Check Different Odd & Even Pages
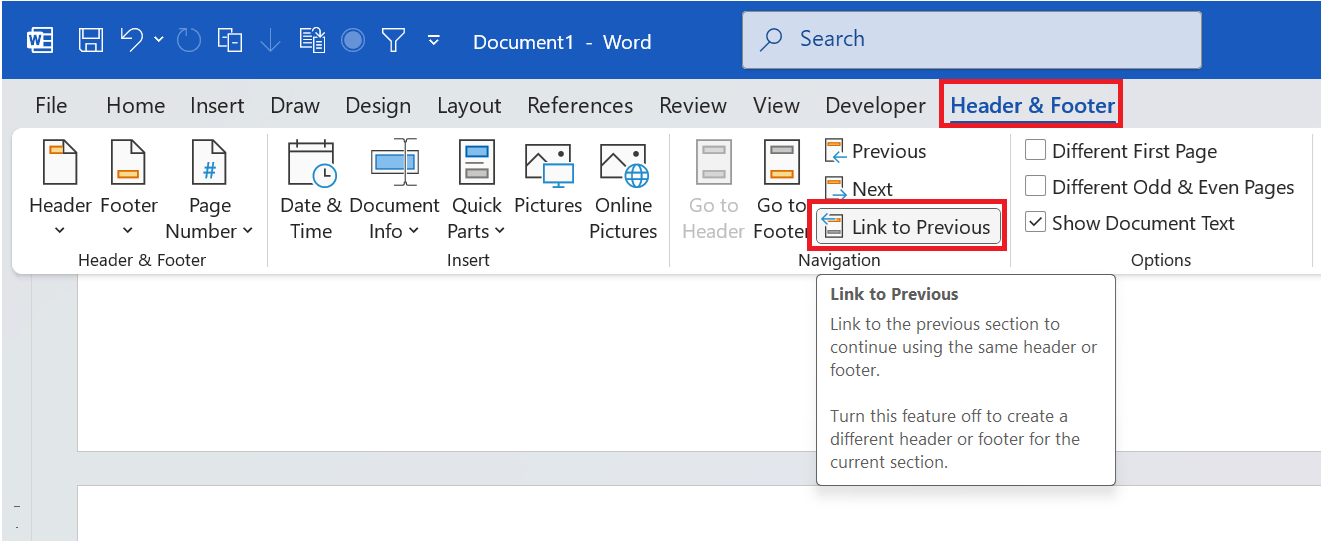The height and width of the screenshot is (541, 1321). 1036,187
